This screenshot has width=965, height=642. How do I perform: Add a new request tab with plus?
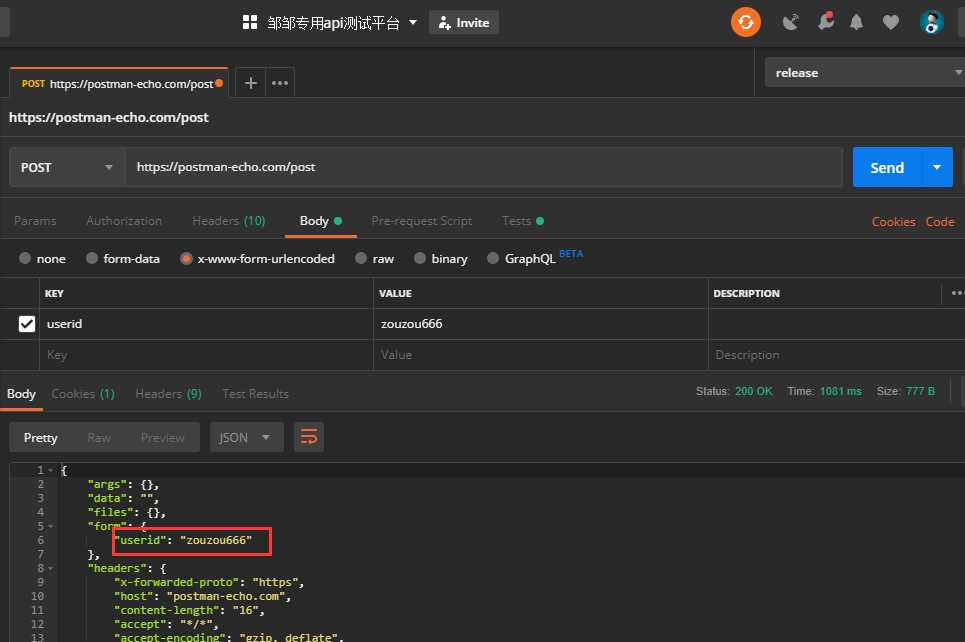(x=250, y=82)
